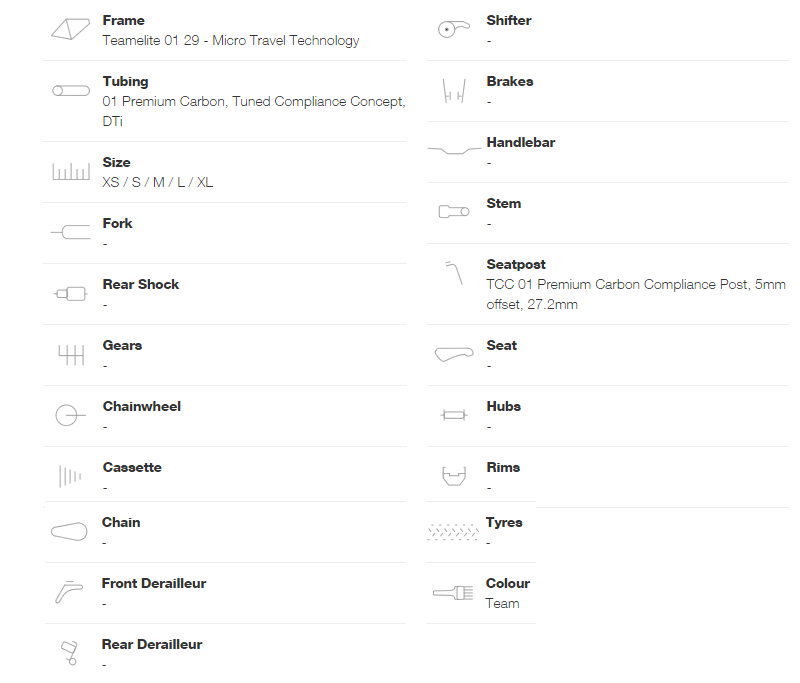Select the XS / S / M / L / XL size text
The height and width of the screenshot is (683, 800).
(158, 182)
